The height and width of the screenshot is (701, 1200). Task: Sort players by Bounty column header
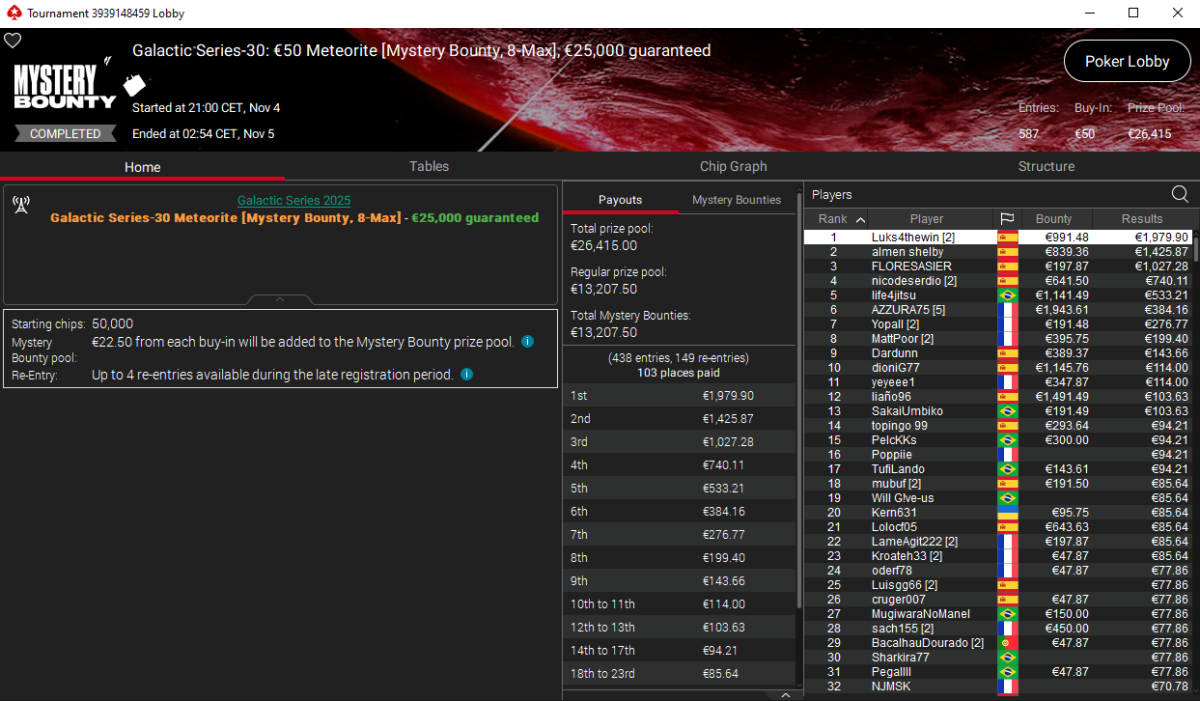[x=1054, y=219]
